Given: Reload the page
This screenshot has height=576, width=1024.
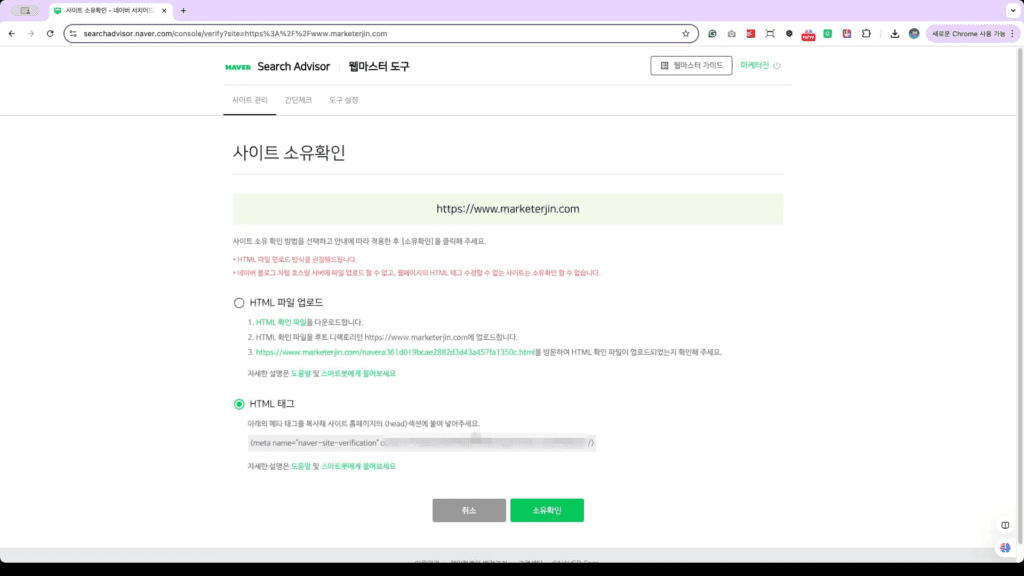Looking at the screenshot, I should click(x=50, y=33).
